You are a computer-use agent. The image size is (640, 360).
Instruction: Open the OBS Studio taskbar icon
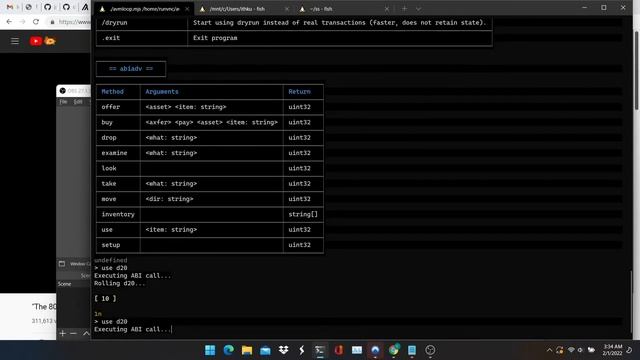(x=430, y=350)
